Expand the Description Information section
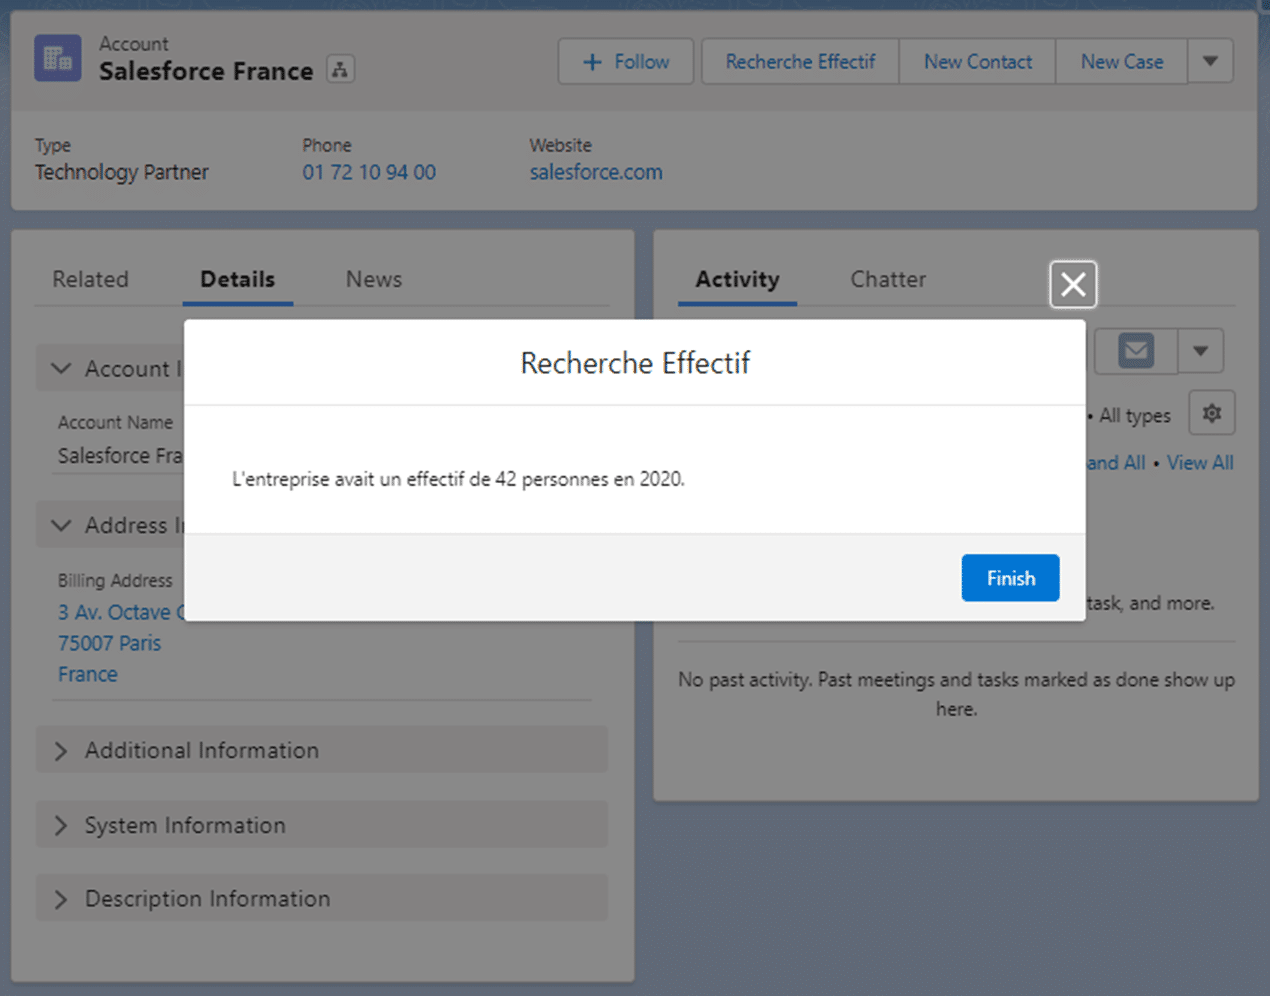Image resolution: width=1270 pixels, height=996 pixels. pos(322,899)
